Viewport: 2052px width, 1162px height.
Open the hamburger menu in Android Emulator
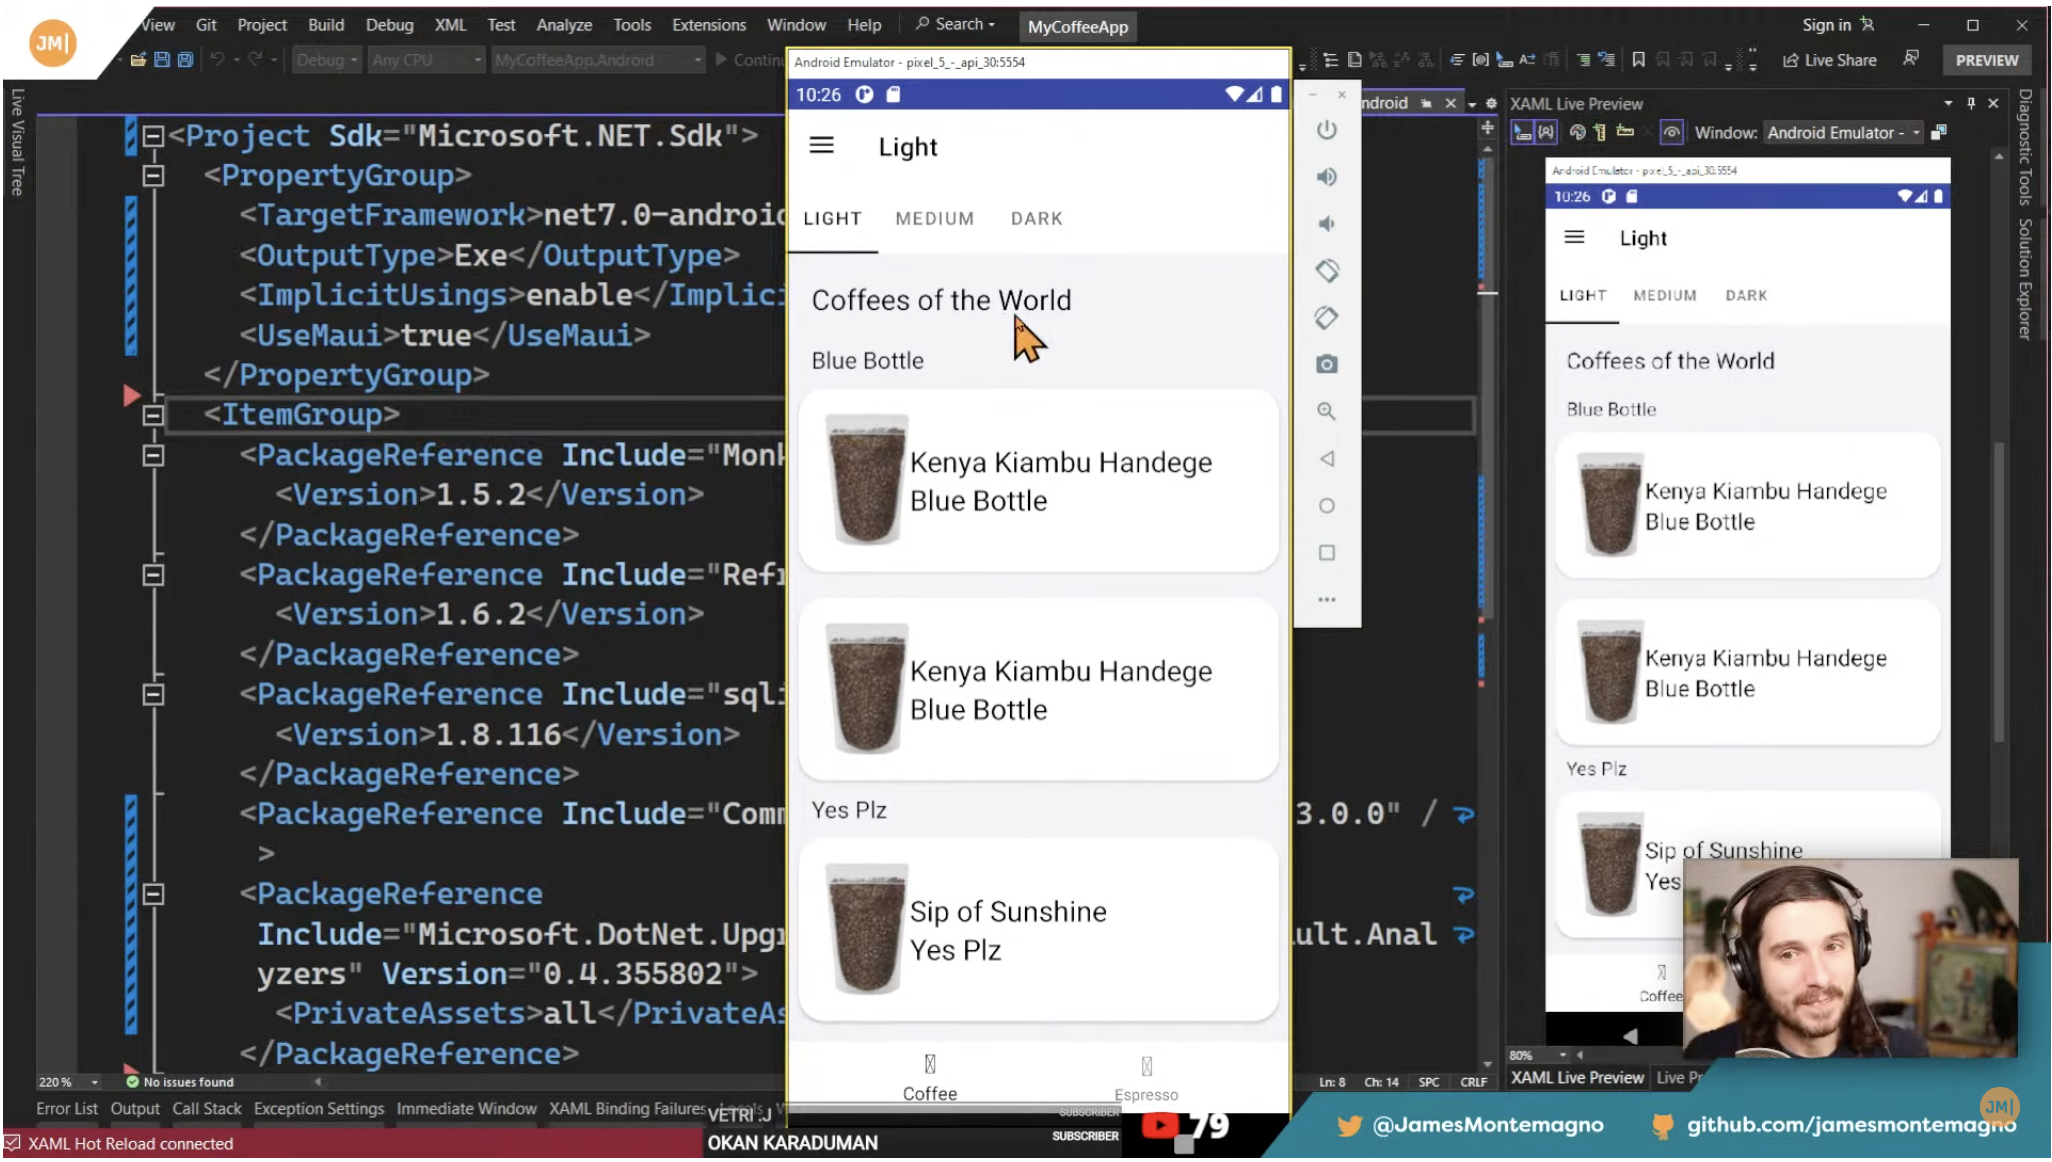pyautogui.click(x=821, y=146)
